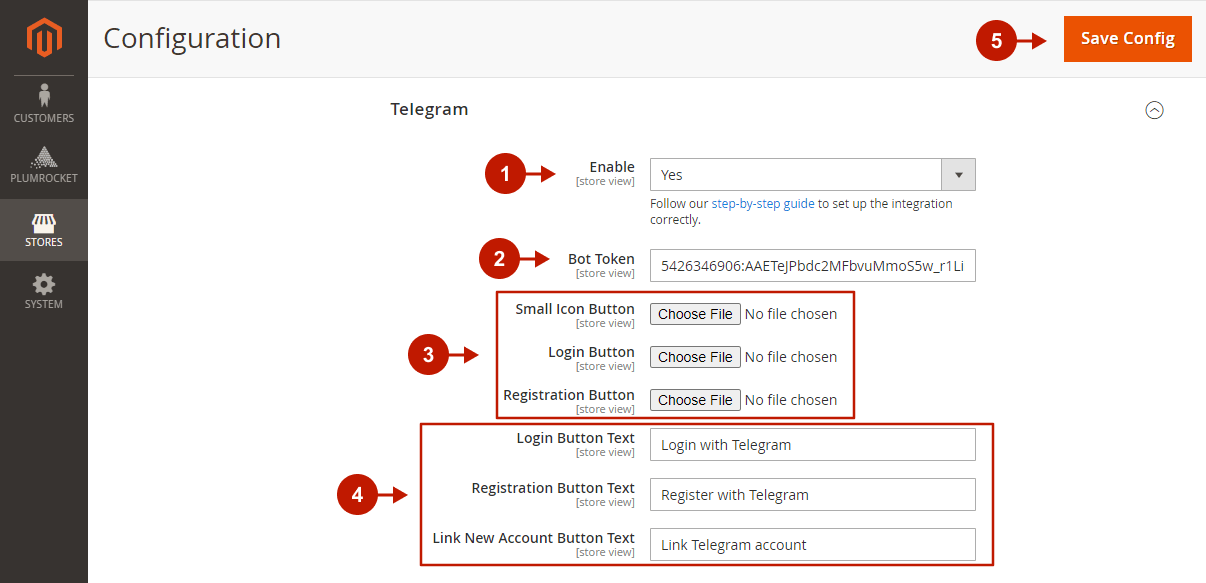Choose file for Login Button
The image size is (1206, 583).
click(x=695, y=357)
